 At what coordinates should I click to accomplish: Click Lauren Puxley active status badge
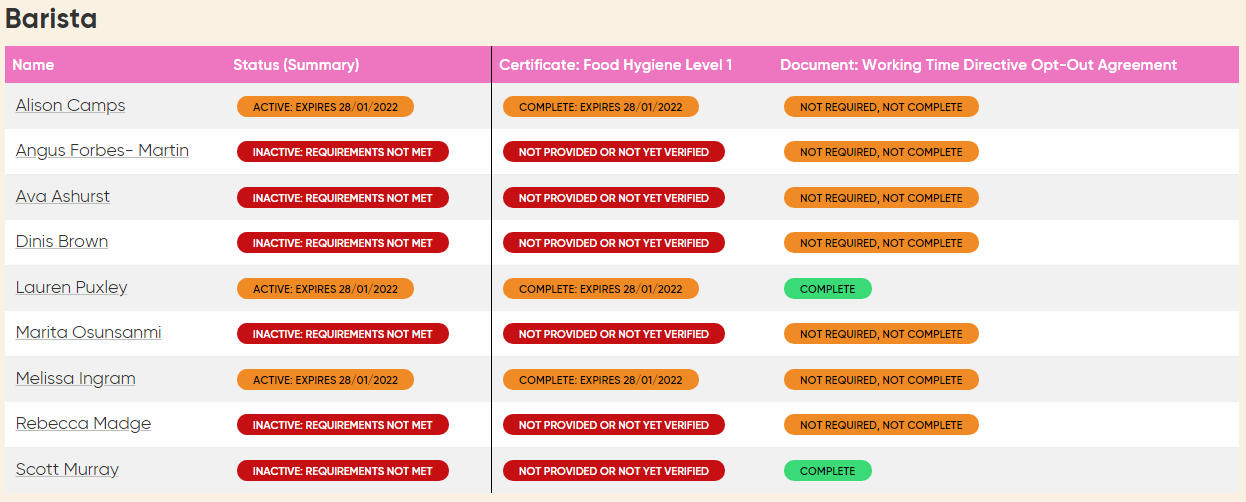click(325, 289)
